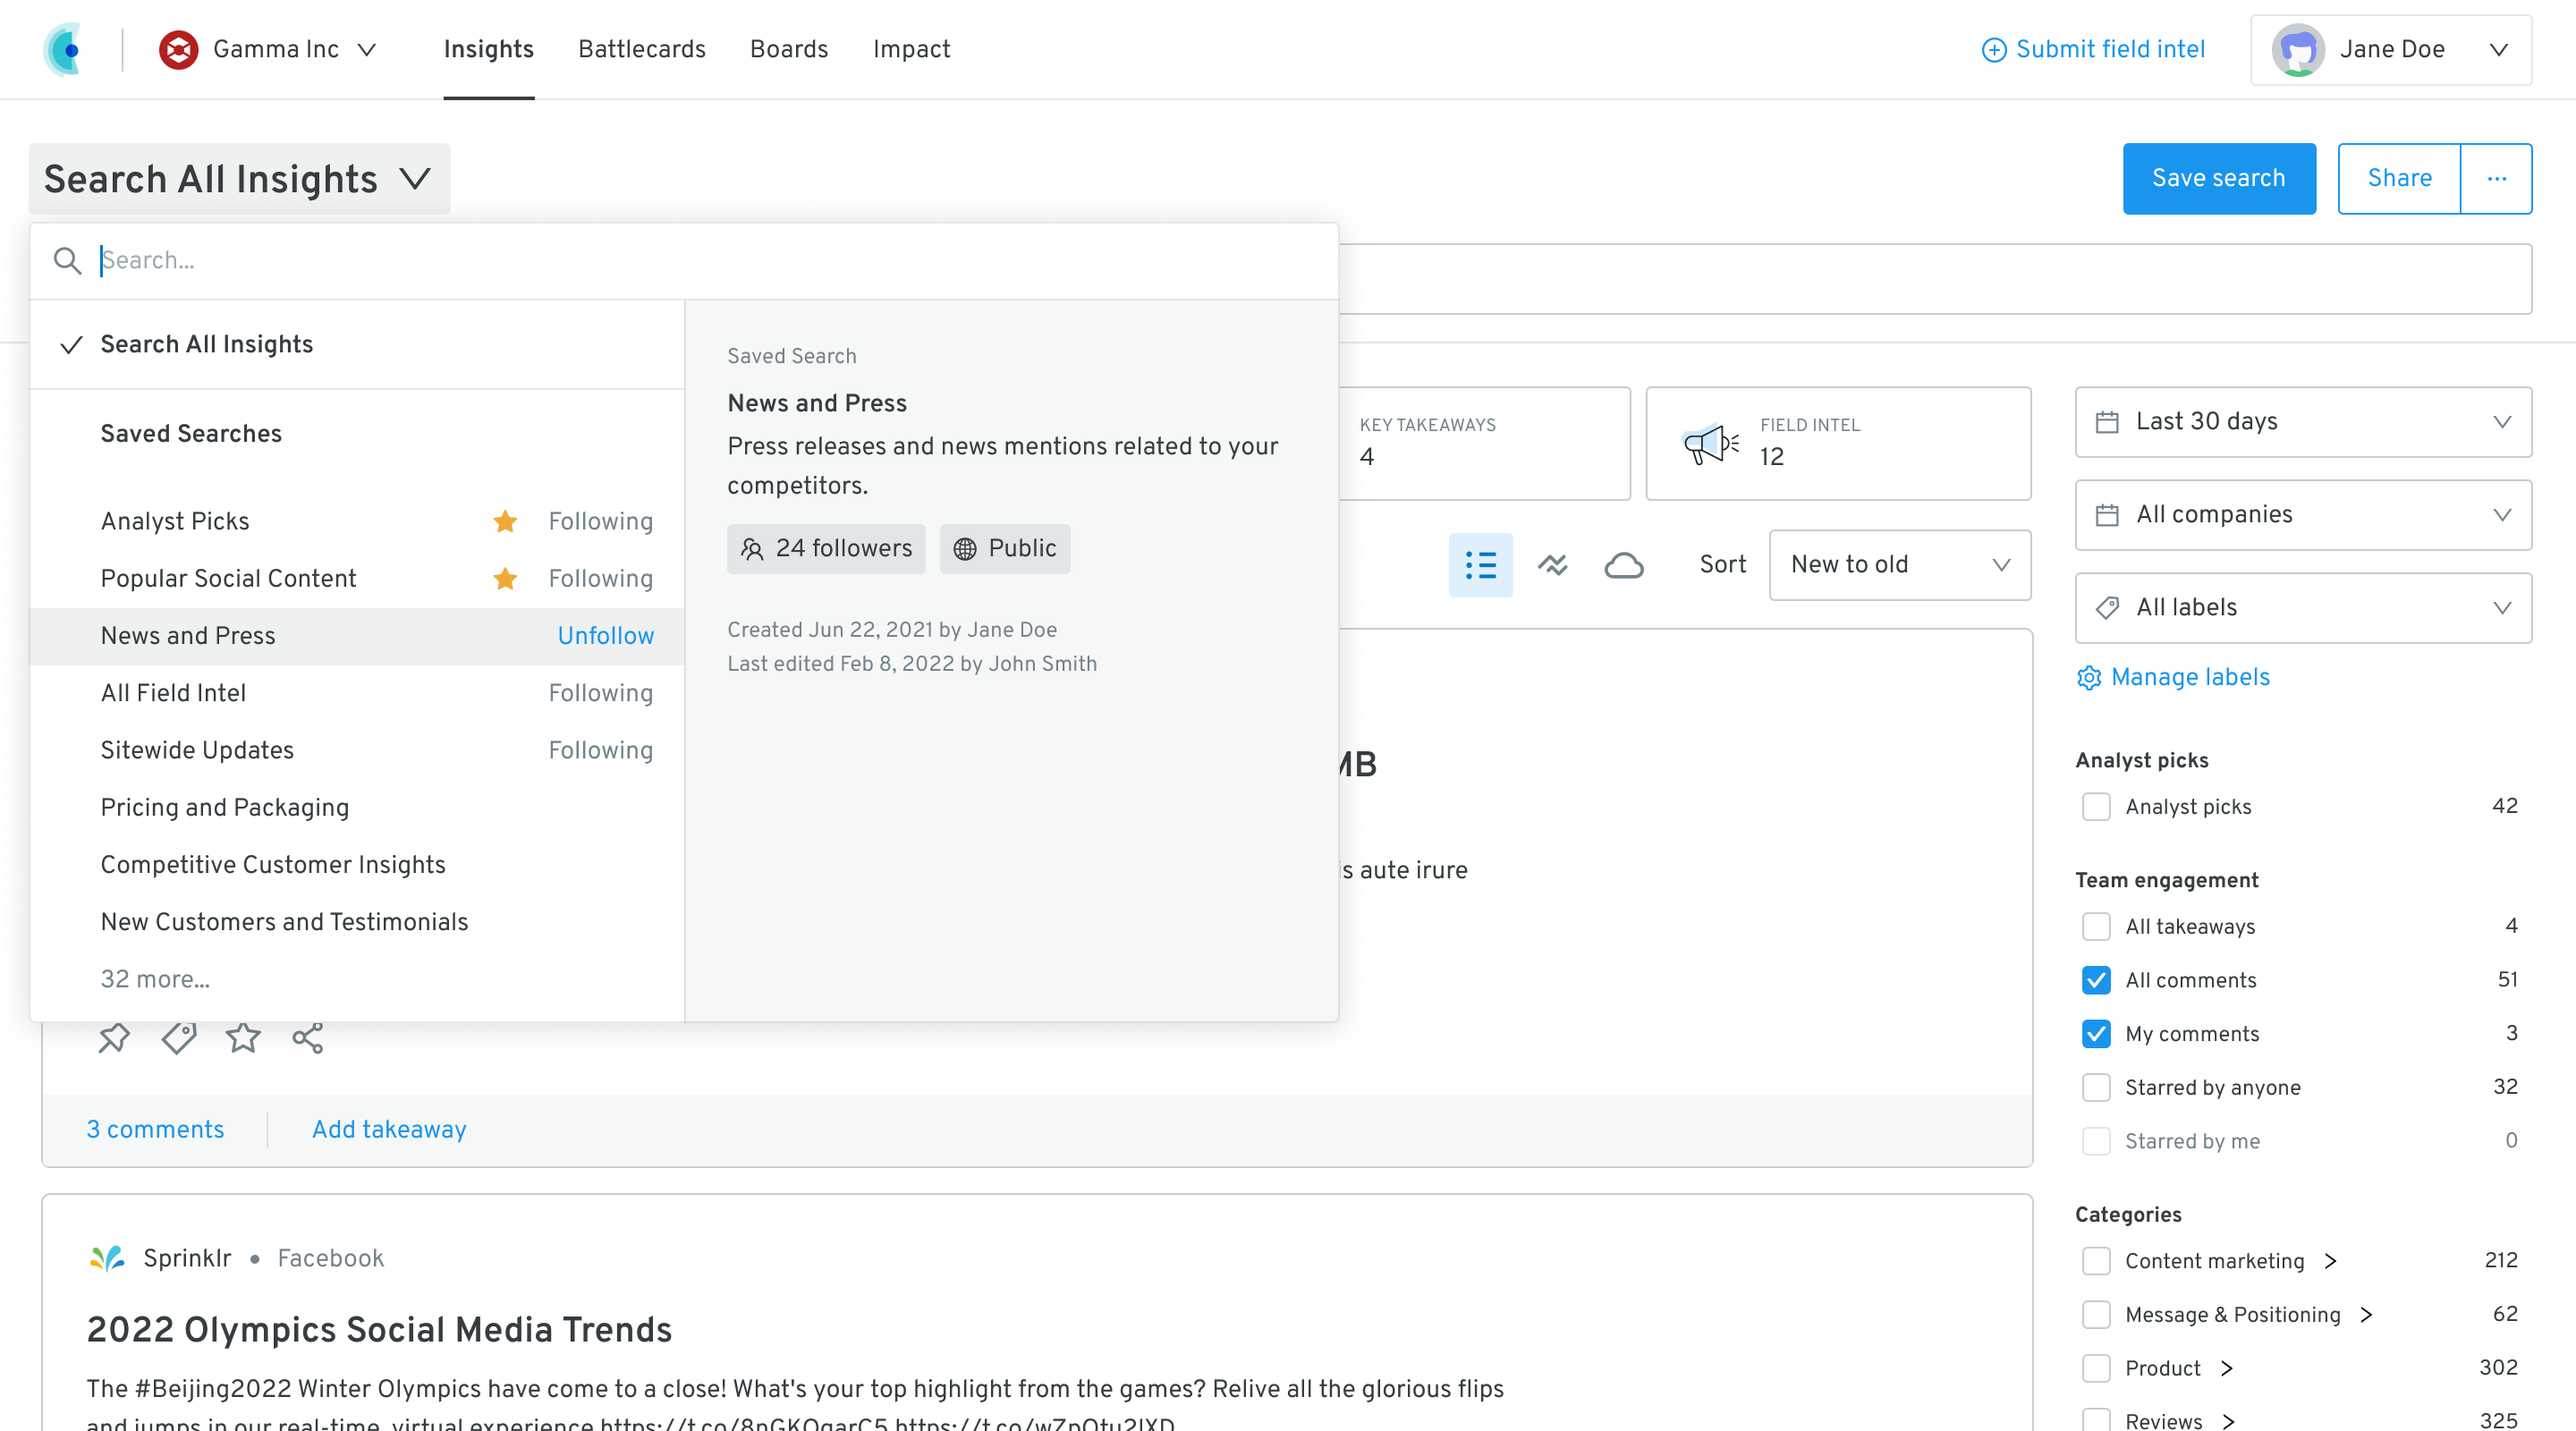Click Unfollow for News and Press
This screenshot has height=1431, width=2576.
pyautogui.click(x=605, y=636)
